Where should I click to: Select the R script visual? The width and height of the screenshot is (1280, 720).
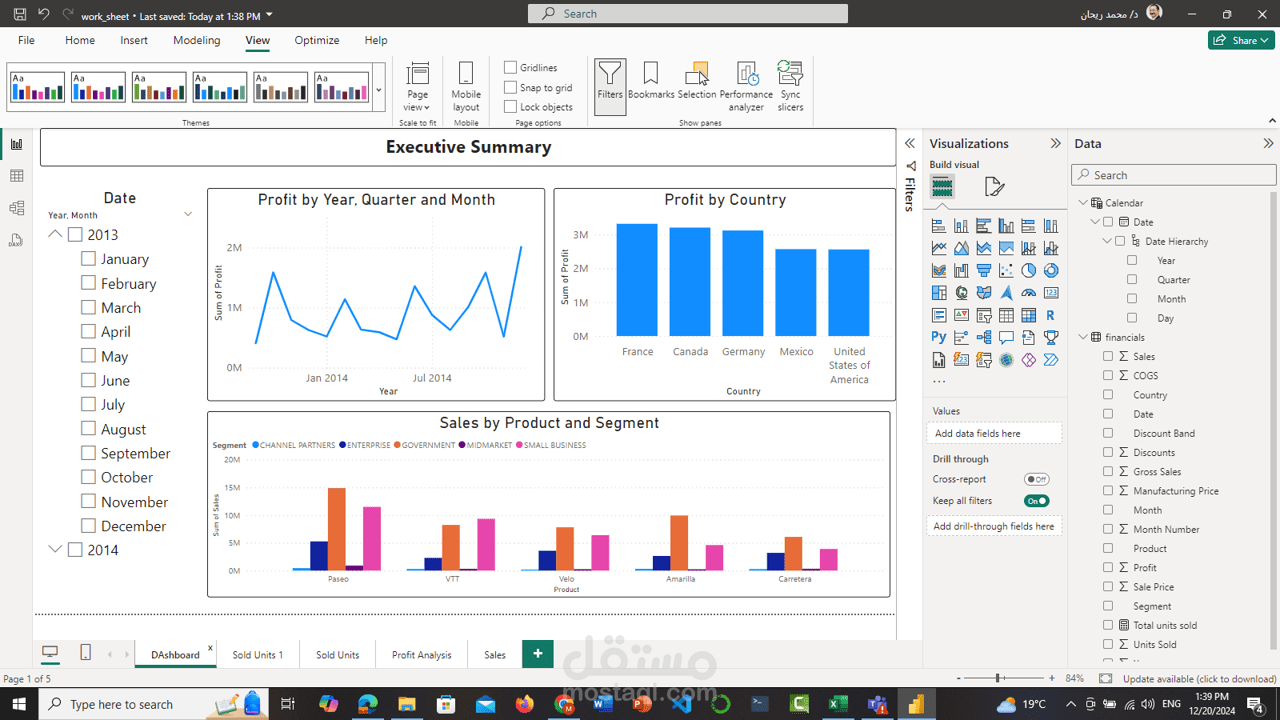point(1050,314)
